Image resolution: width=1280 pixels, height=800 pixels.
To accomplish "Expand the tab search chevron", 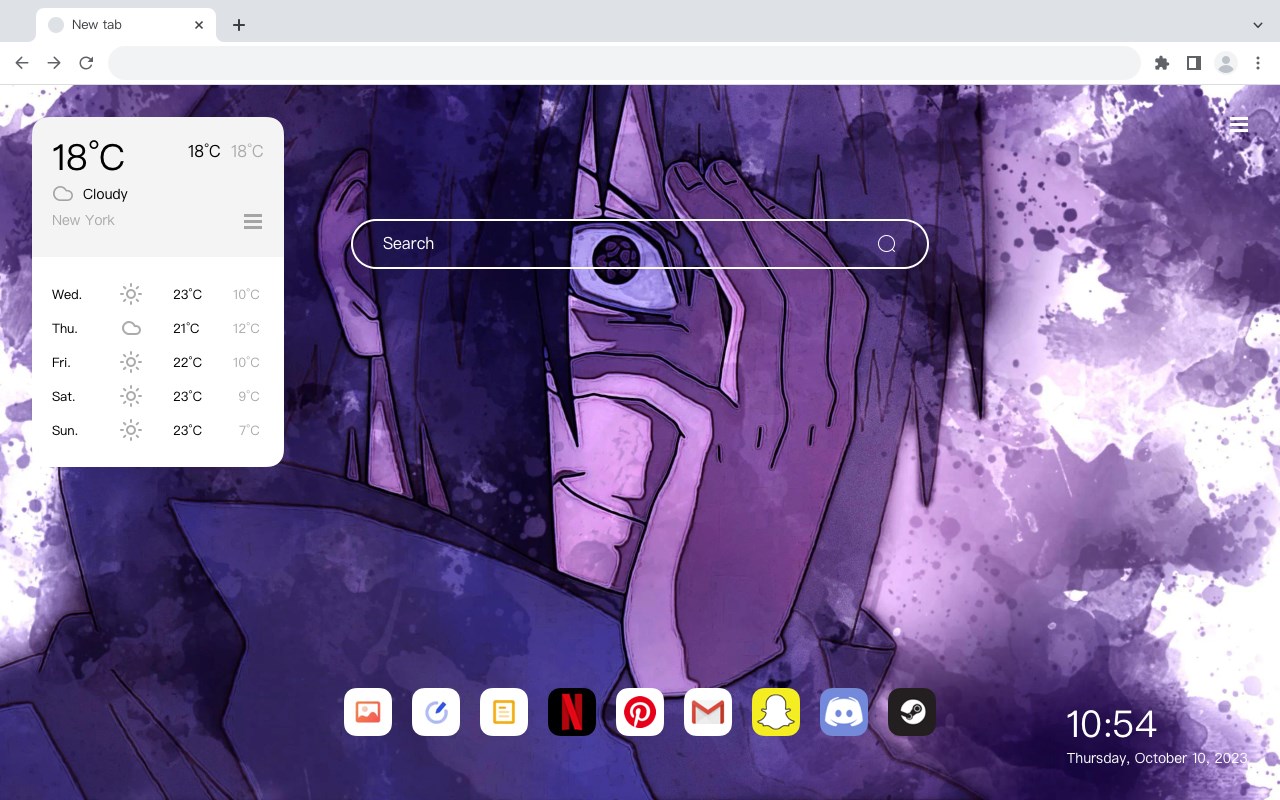I will (1258, 25).
